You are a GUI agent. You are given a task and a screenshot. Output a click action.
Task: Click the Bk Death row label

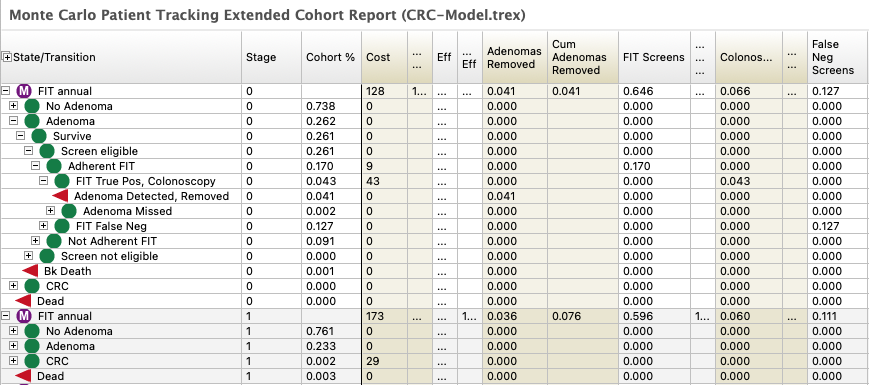coord(68,271)
